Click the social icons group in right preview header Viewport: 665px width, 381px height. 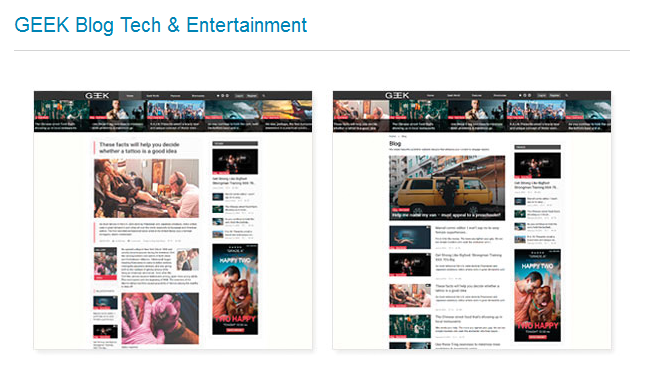point(525,95)
